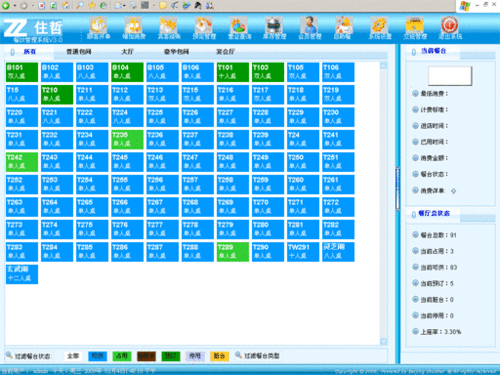
Task: Open the browser History icon
Action: [x=104, y=6]
